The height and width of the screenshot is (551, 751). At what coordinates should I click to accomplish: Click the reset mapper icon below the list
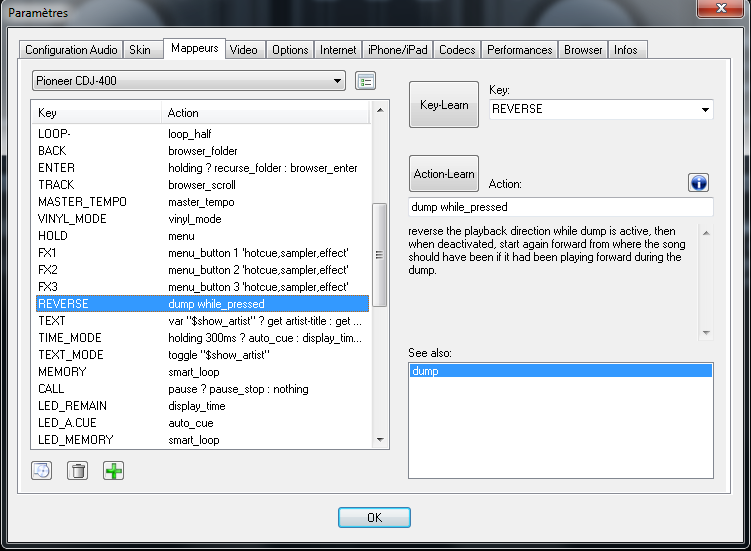pyautogui.click(x=42, y=471)
